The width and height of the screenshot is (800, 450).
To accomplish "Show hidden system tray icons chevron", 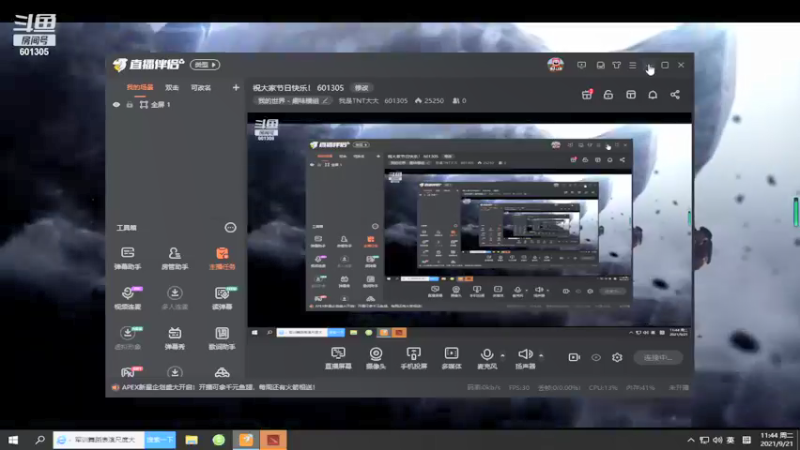I will [x=691, y=440].
